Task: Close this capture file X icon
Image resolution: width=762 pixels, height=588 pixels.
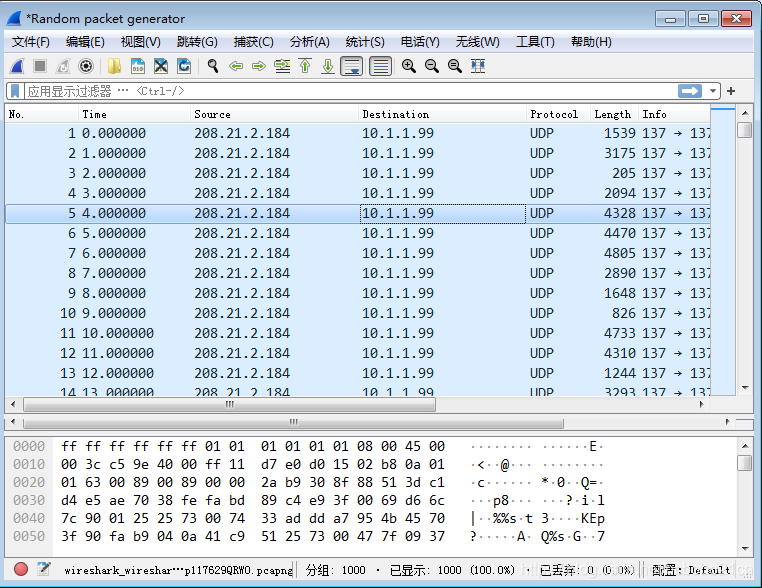Action: [x=161, y=66]
